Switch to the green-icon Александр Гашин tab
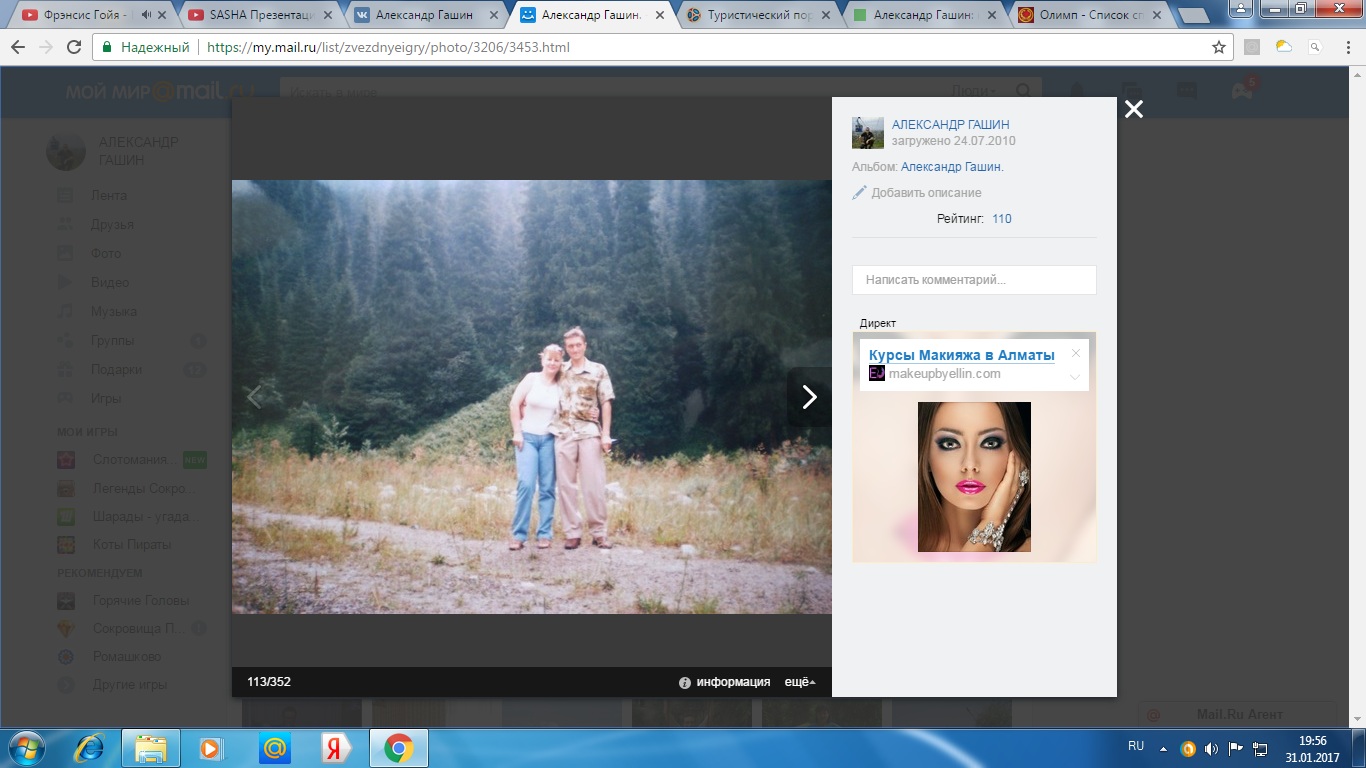 click(x=922, y=15)
